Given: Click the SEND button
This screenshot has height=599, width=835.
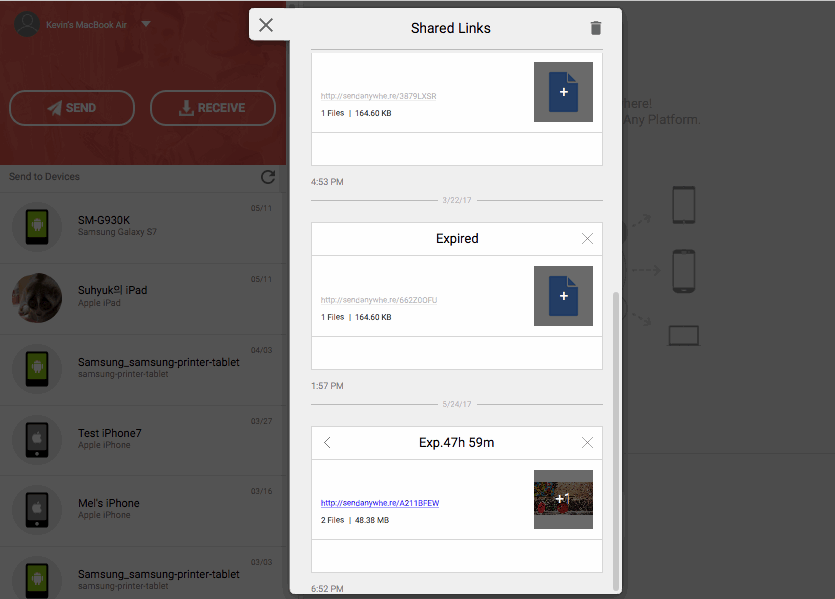Looking at the screenshot, I should click(72, 108).
